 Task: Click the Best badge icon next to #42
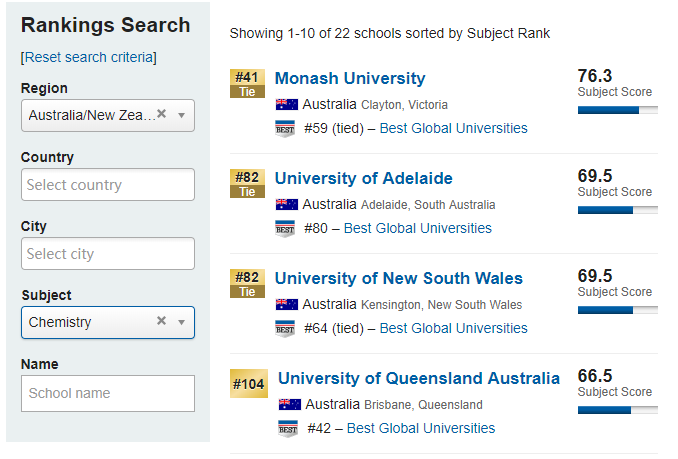click(x=288, y=429)
